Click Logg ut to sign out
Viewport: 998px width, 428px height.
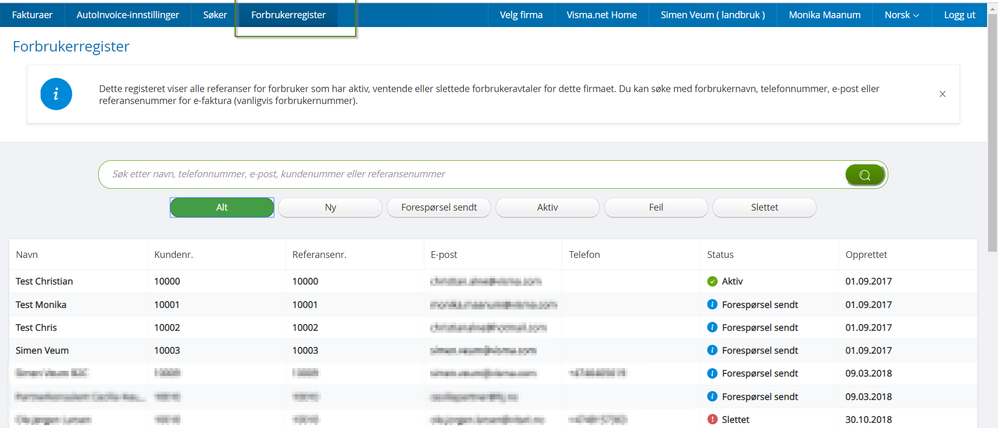point(960,15)
